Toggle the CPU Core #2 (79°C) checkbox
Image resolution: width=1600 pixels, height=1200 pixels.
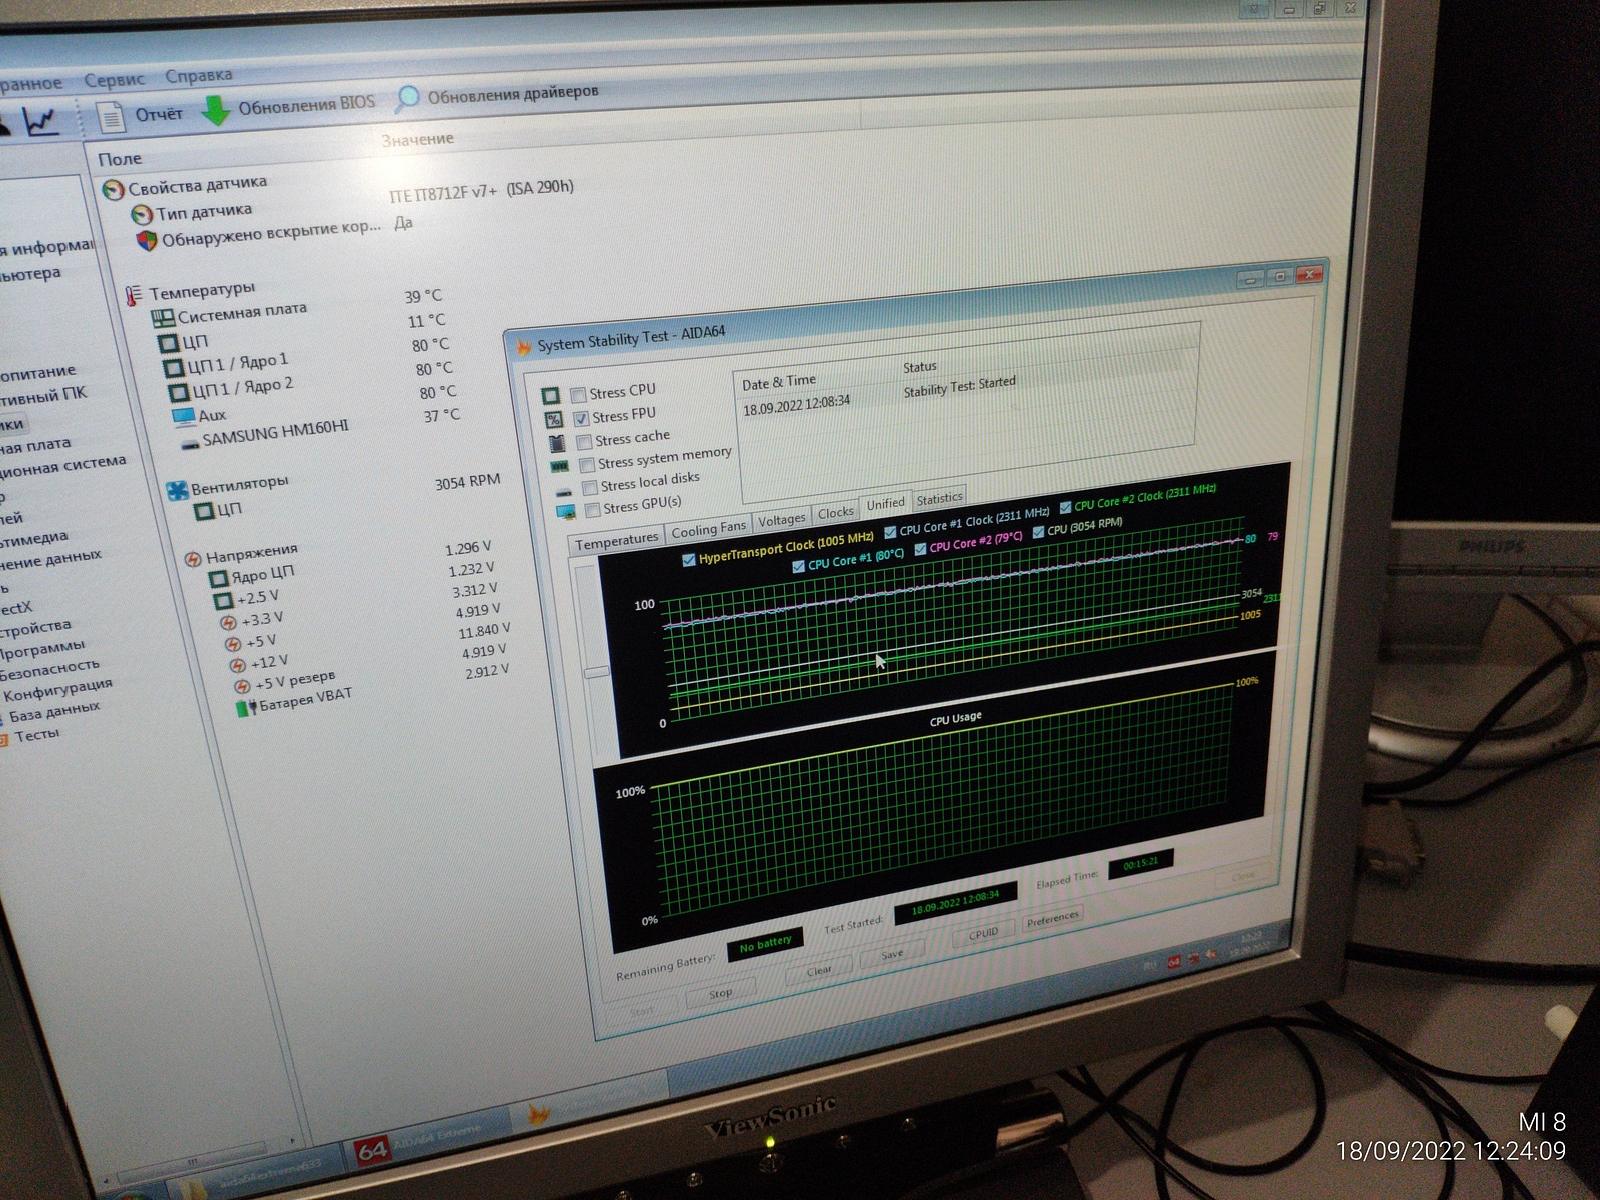pos(920,549)
